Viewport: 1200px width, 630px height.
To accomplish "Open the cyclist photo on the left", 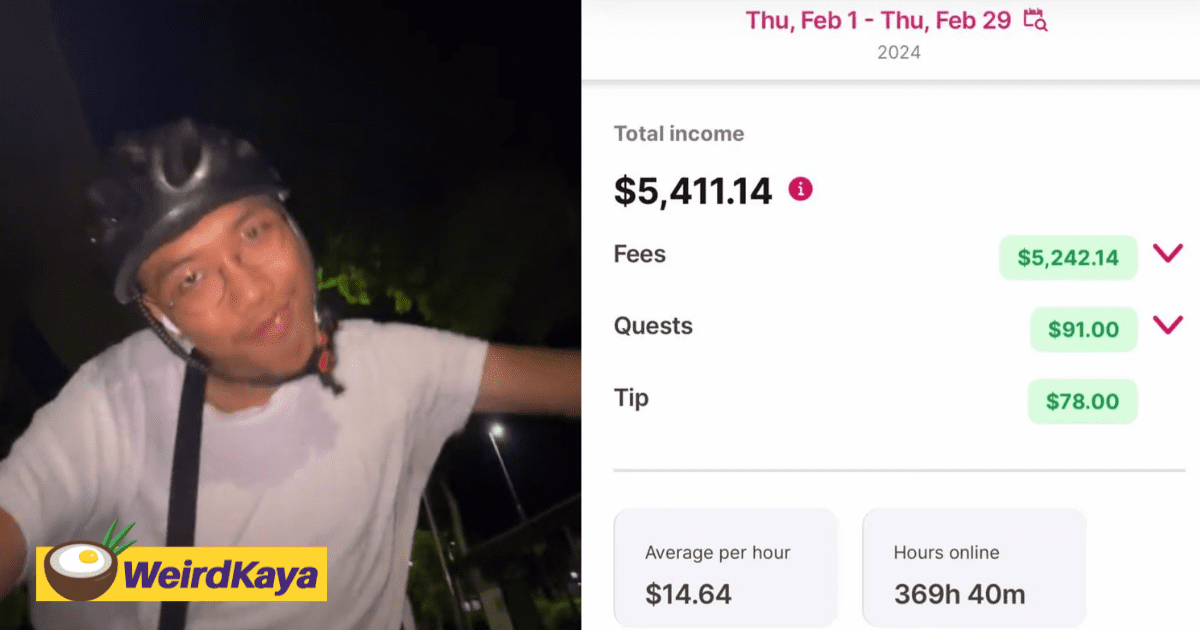I will click(290, 300).
